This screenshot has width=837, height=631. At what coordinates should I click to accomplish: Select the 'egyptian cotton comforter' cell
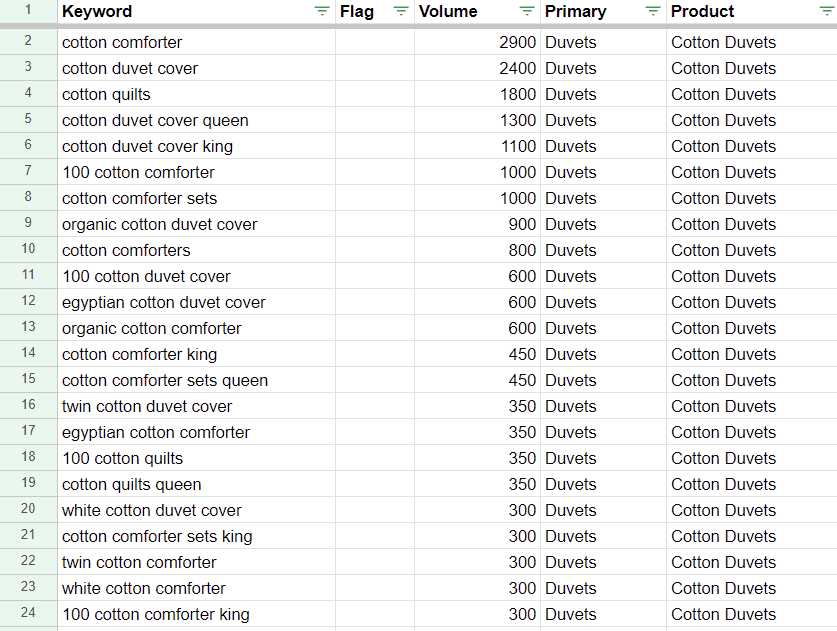pos(196,432)
